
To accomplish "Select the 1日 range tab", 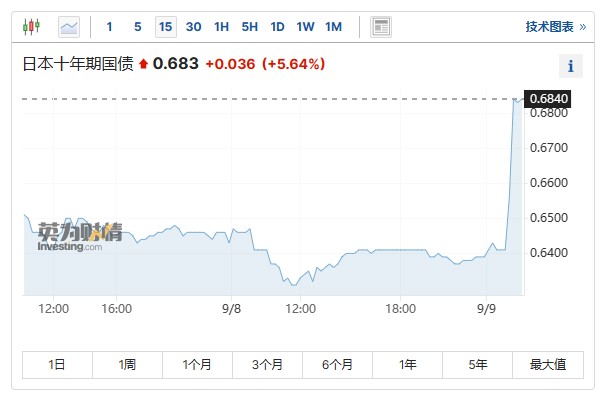I will (57, 365).
